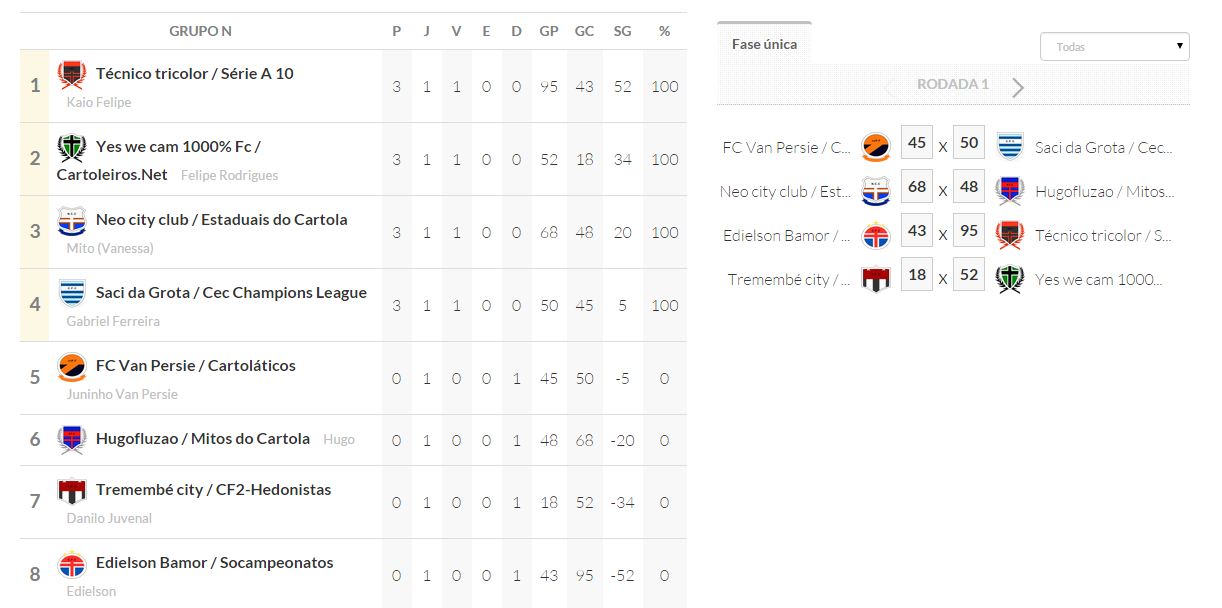Go to the previous round arrow
Viewport: 1222px width, 608px height.
point(889,87)
